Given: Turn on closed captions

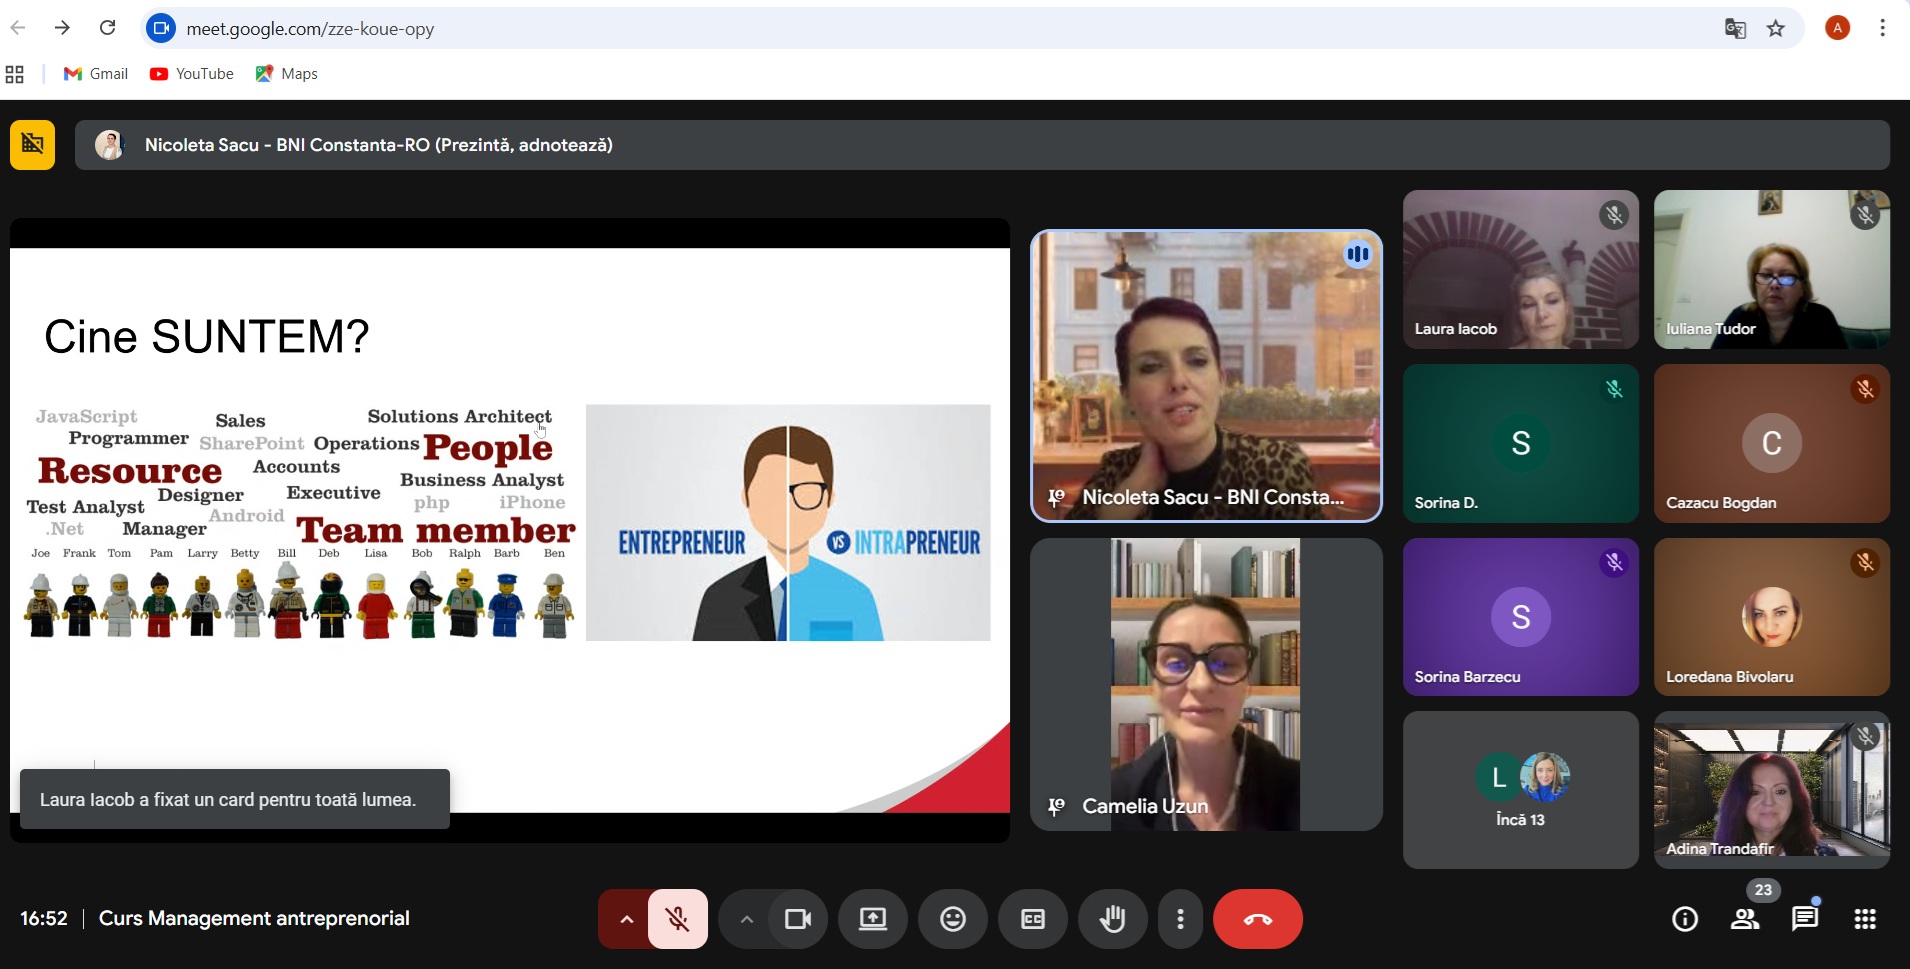Looking at the screenshot, I should (x=1032, y=919).
